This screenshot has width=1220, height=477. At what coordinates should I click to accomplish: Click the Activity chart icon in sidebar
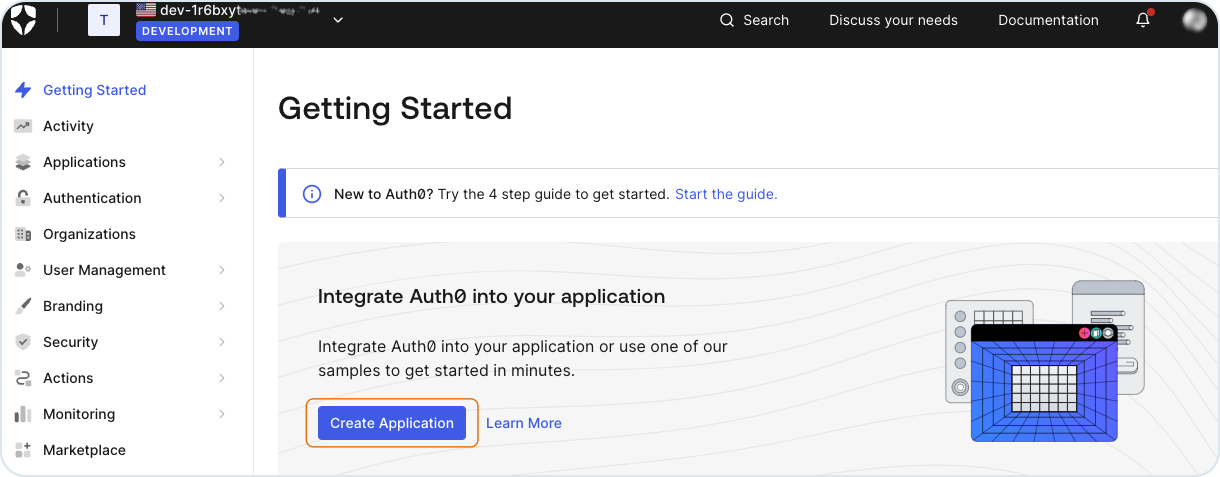pos(23,126)
